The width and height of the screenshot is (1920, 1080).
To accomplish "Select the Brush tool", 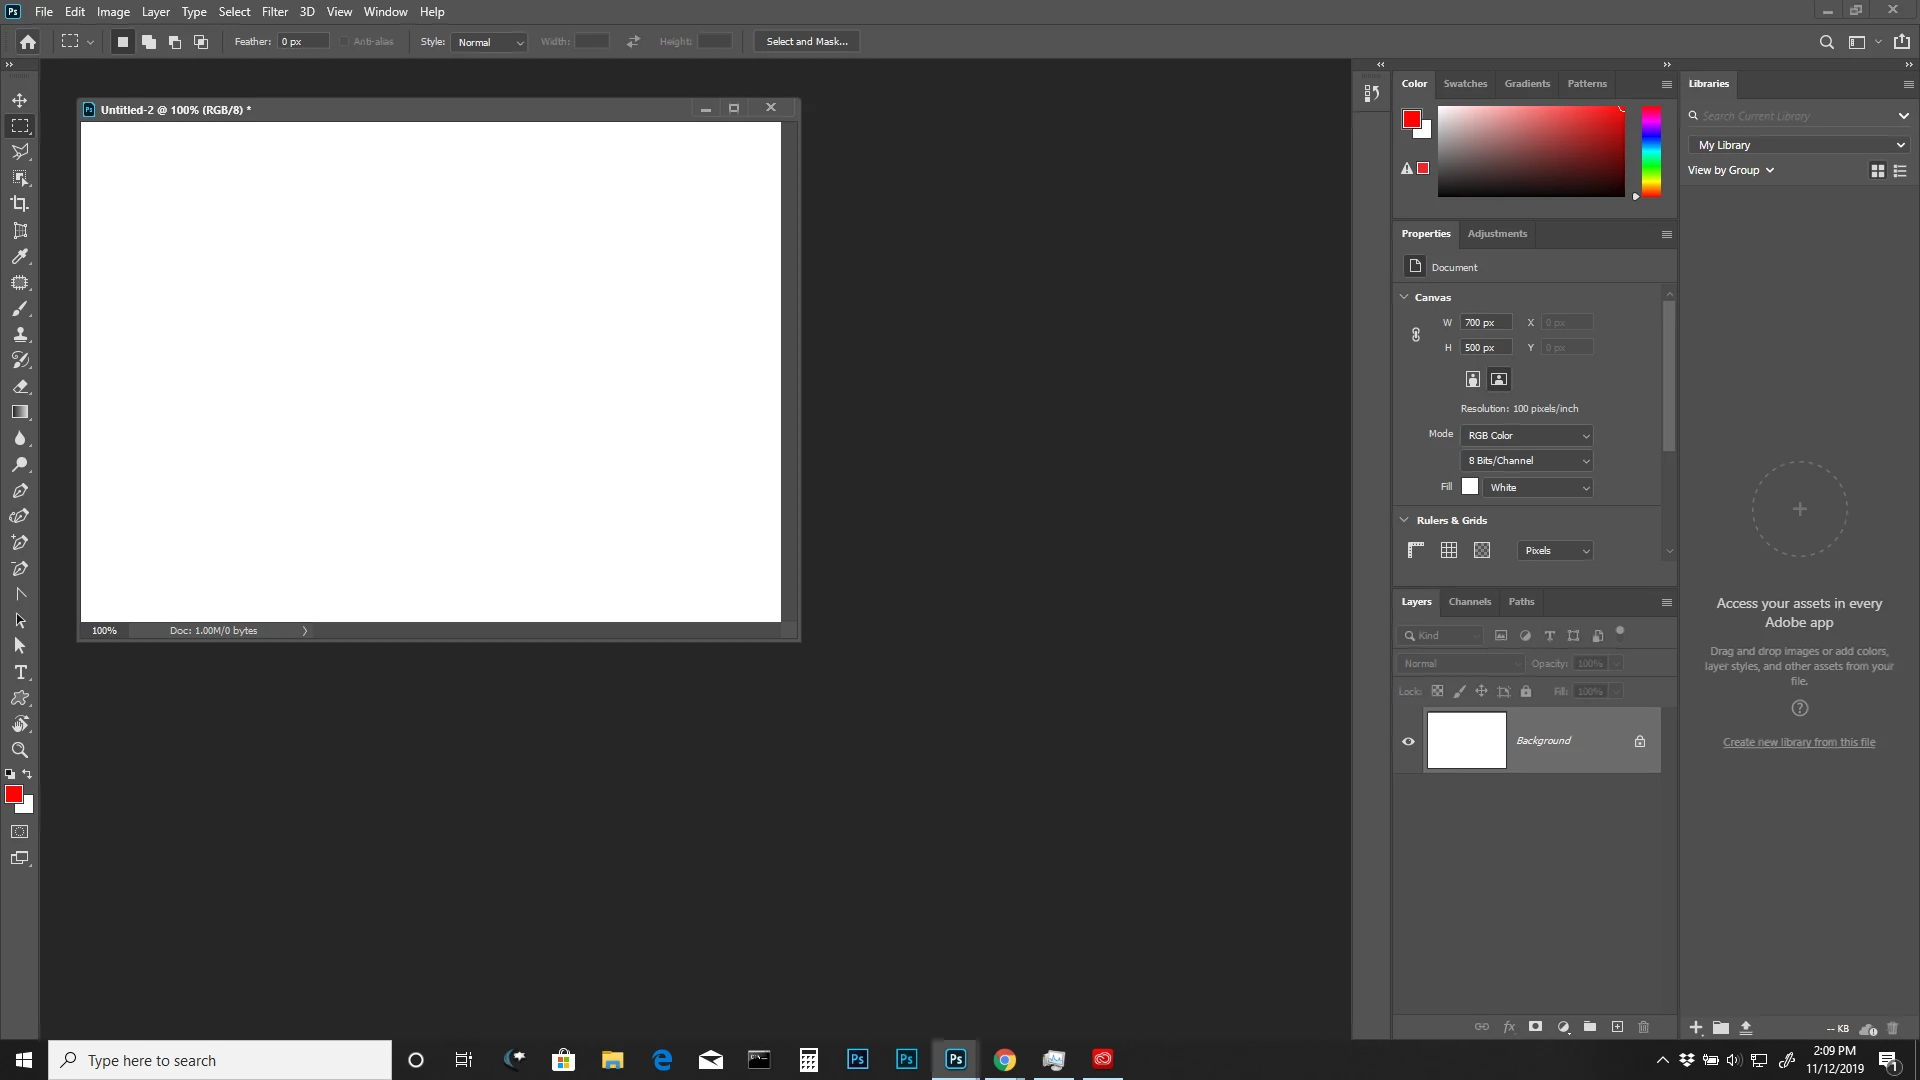I will coord(20,309).
